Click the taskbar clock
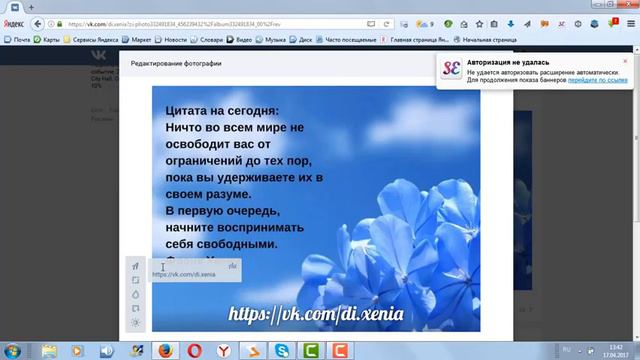Viewport: 640px width, 360px height. (616, 351)
